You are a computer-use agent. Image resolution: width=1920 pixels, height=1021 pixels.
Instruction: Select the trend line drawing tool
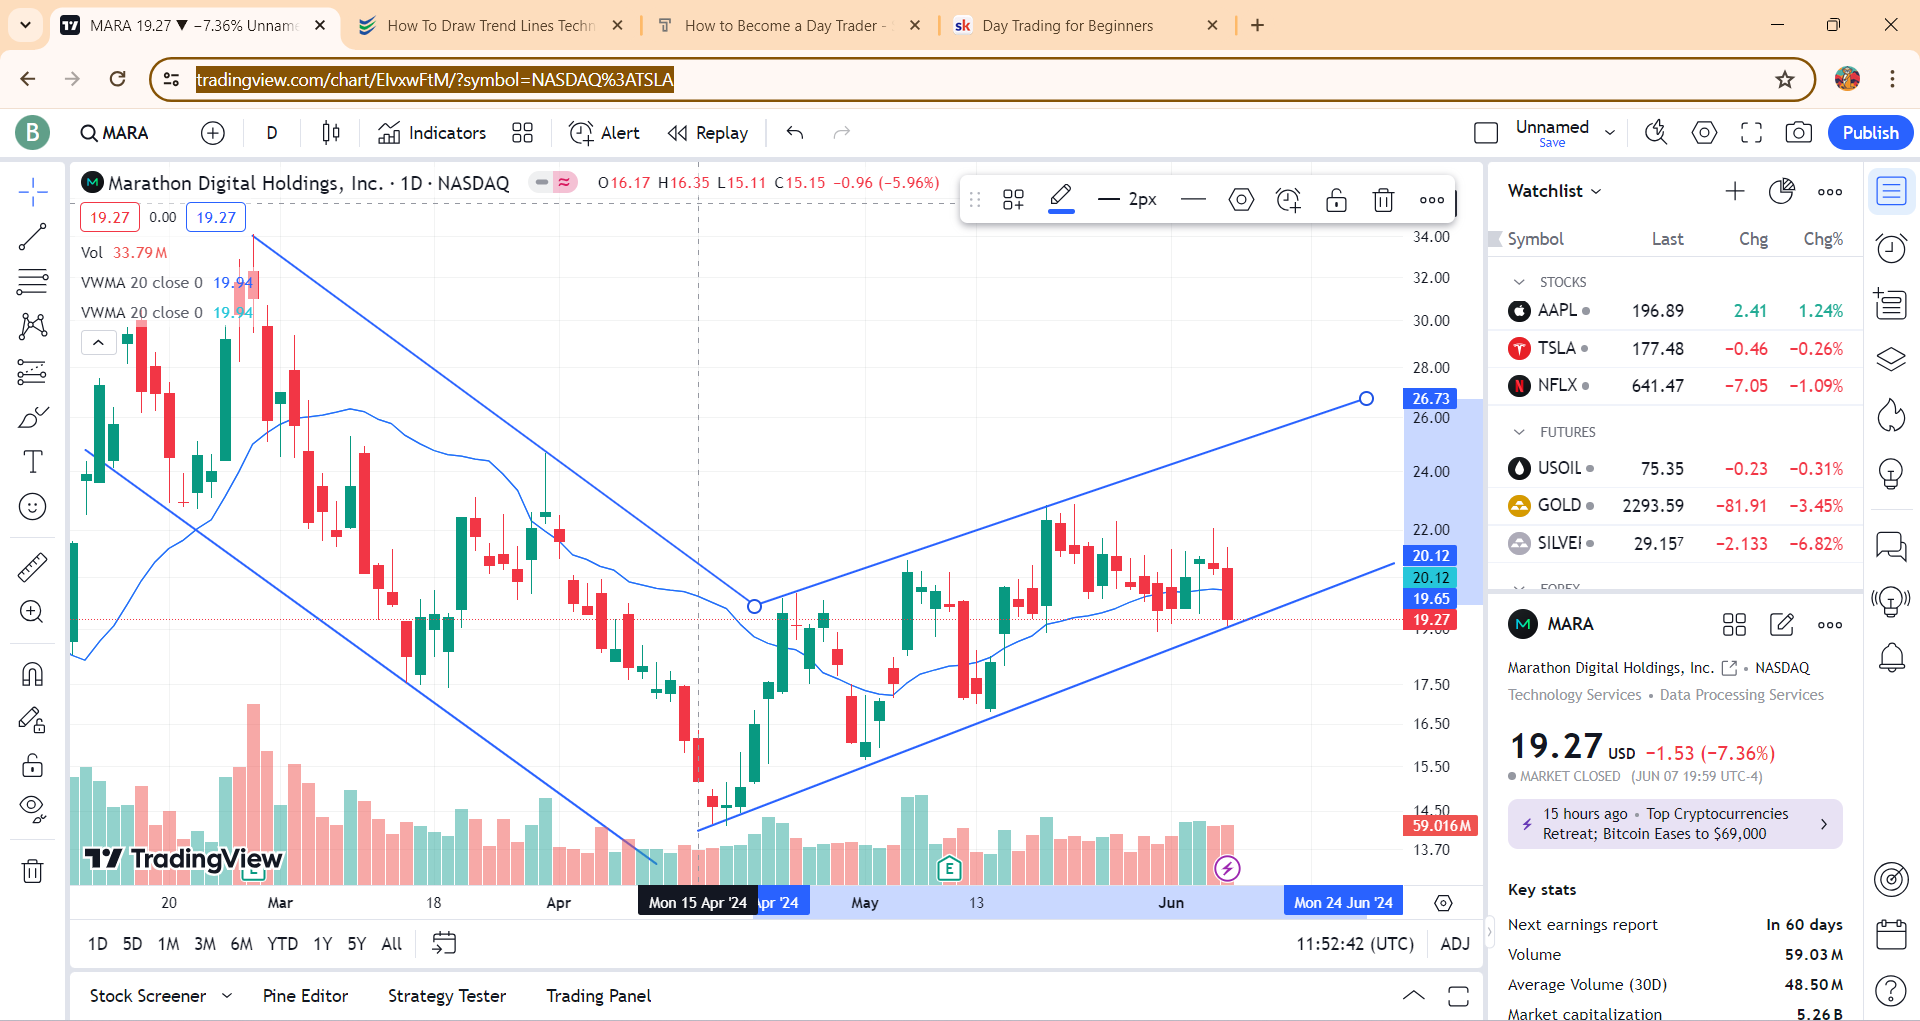pyautogui.click(x=33, y=237)
